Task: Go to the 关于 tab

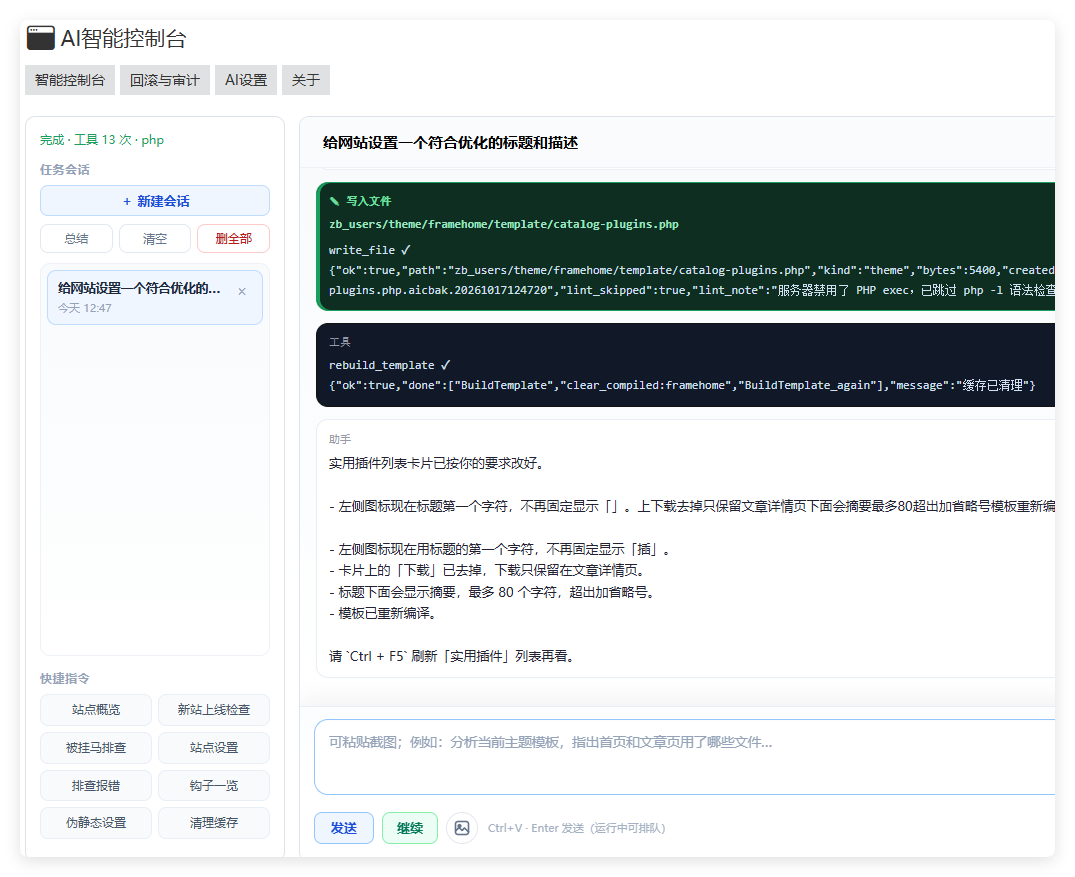Action: point(306,80)
